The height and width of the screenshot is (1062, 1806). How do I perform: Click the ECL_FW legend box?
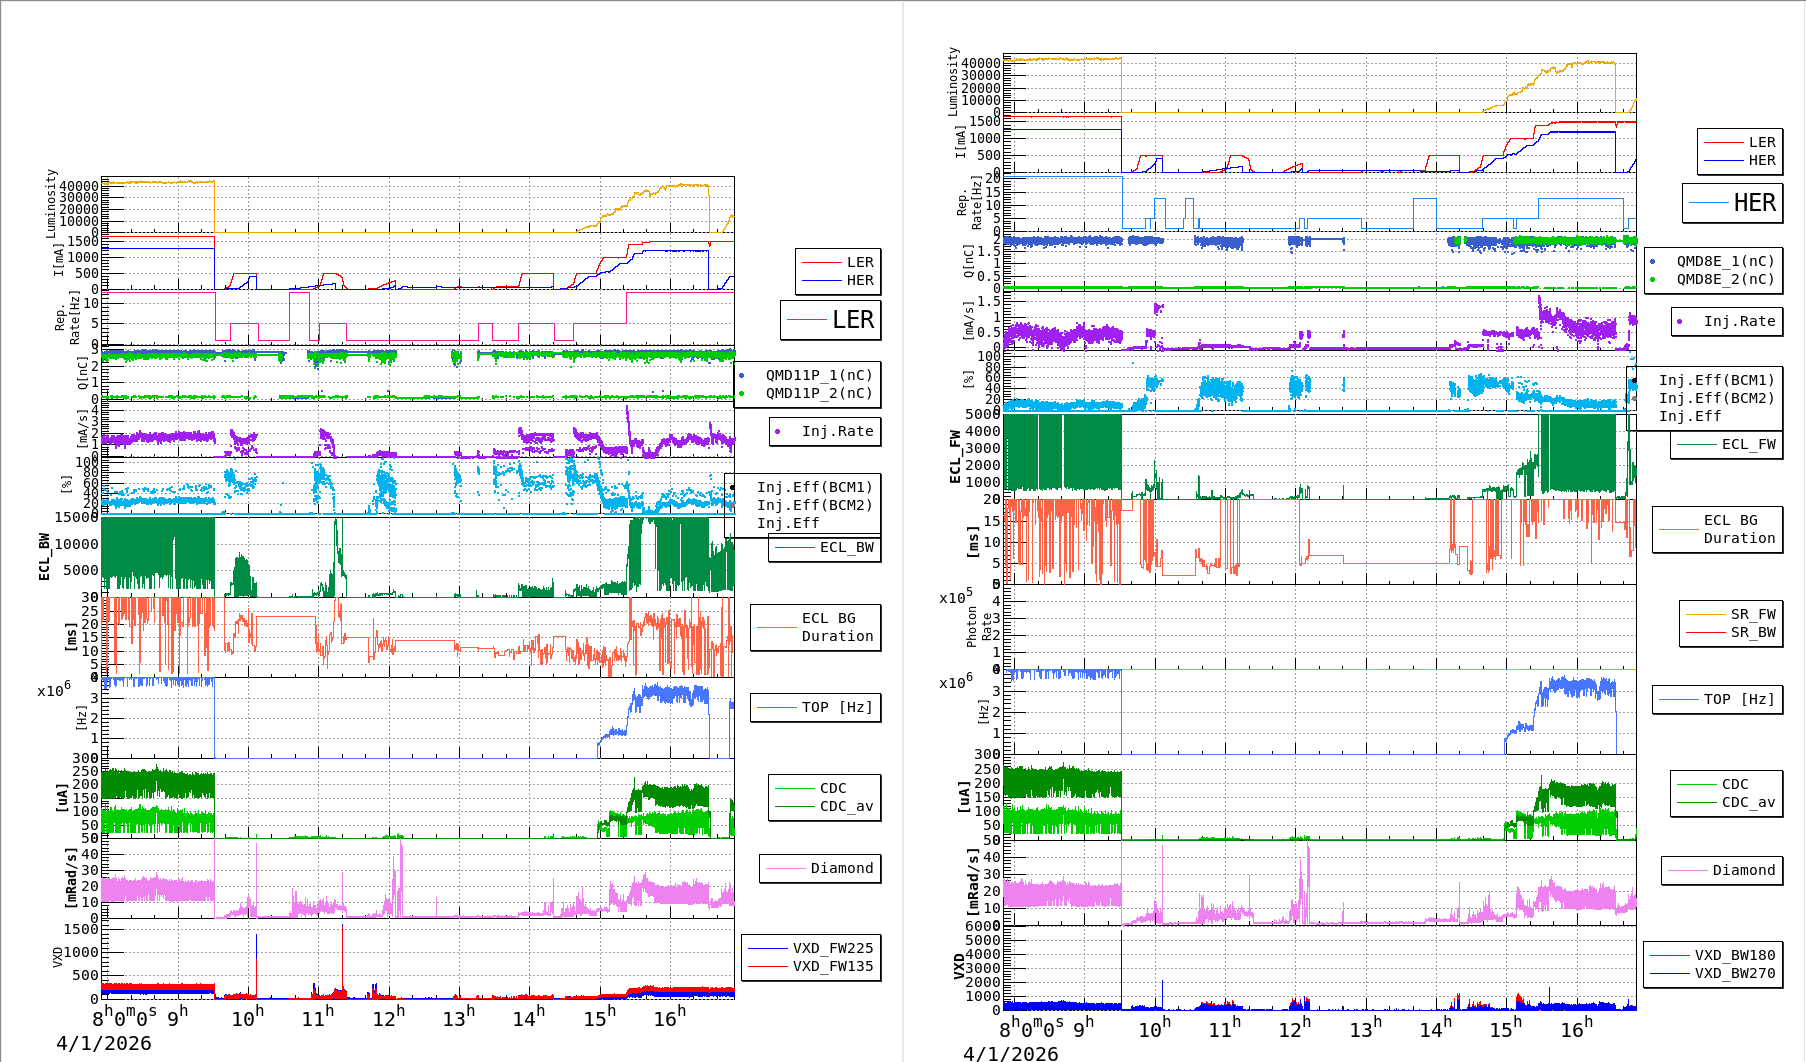point(1726,445)
